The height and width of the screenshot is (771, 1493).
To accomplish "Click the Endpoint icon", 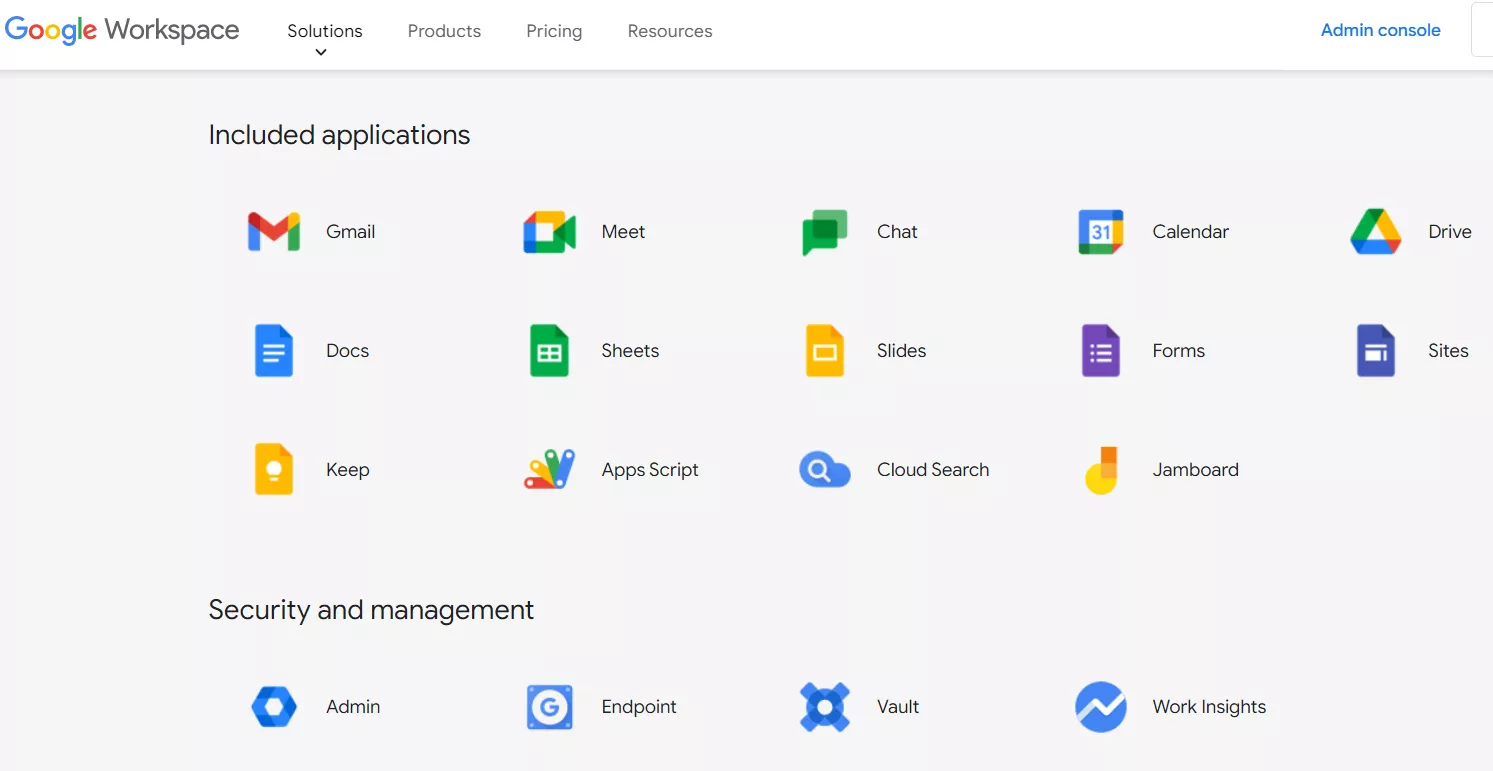I will (x=549, y=707).
